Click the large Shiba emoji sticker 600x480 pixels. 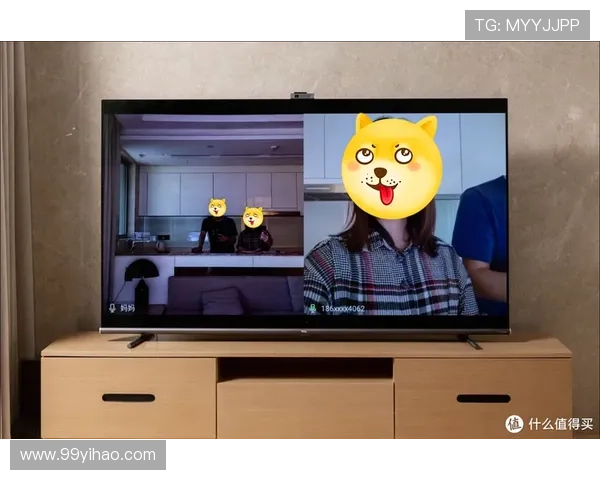click(x=391, y=165)
